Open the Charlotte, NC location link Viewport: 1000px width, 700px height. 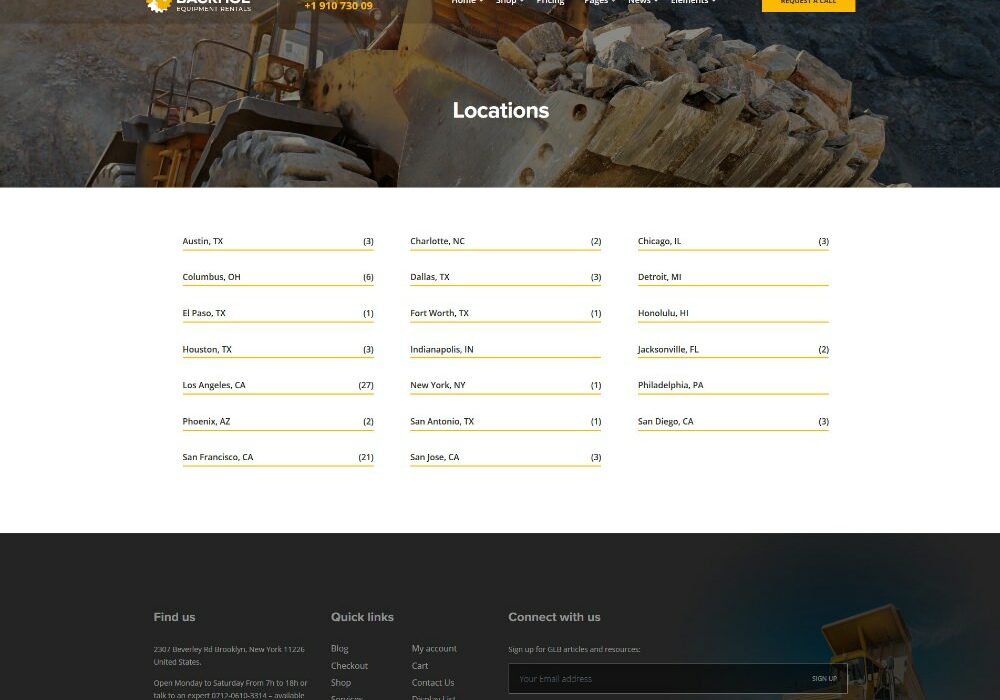pyautogui.click(x=438, y=241)
